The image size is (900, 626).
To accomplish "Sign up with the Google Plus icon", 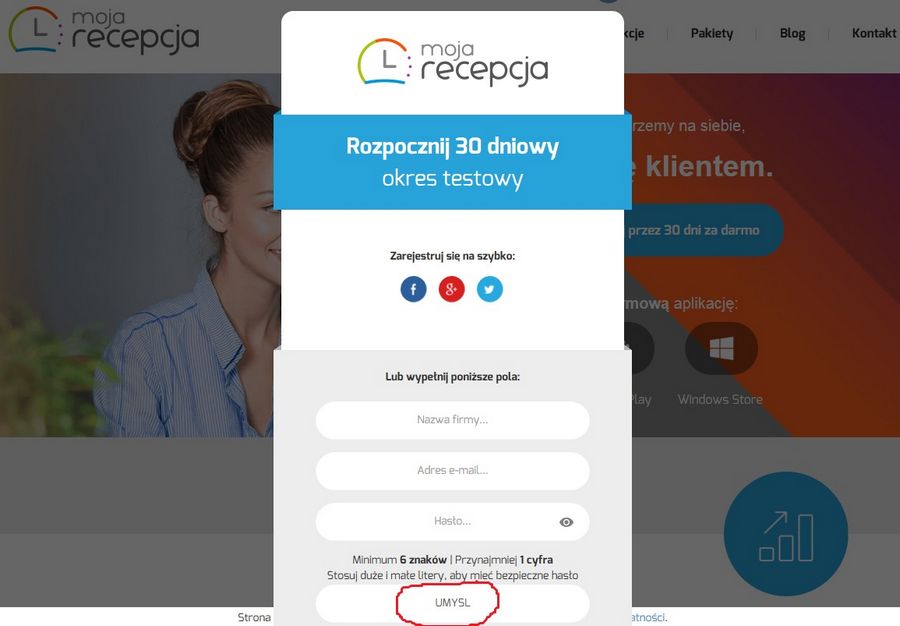I will 452,289.
